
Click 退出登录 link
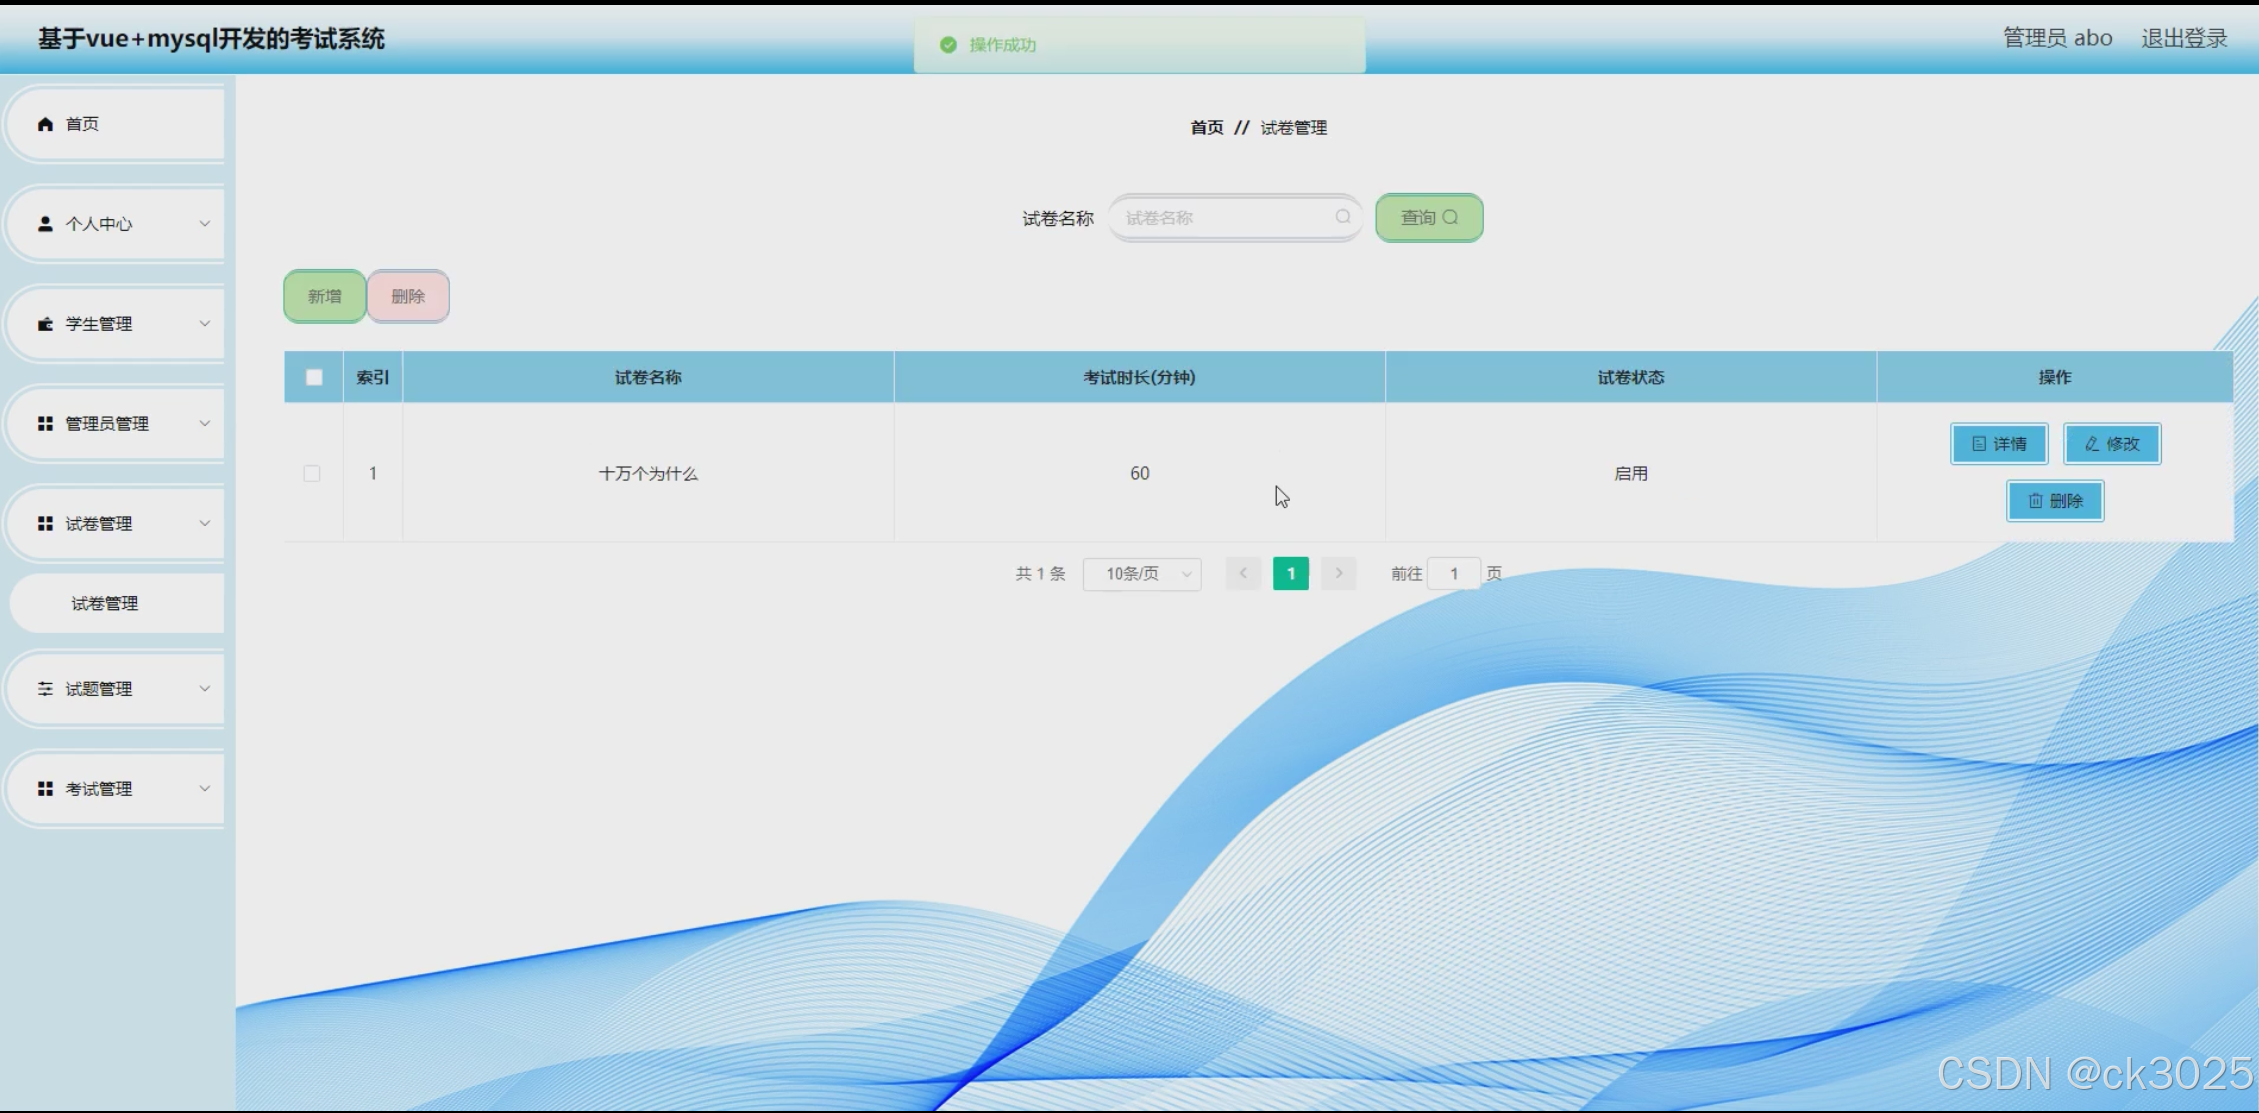[2184, 38]
